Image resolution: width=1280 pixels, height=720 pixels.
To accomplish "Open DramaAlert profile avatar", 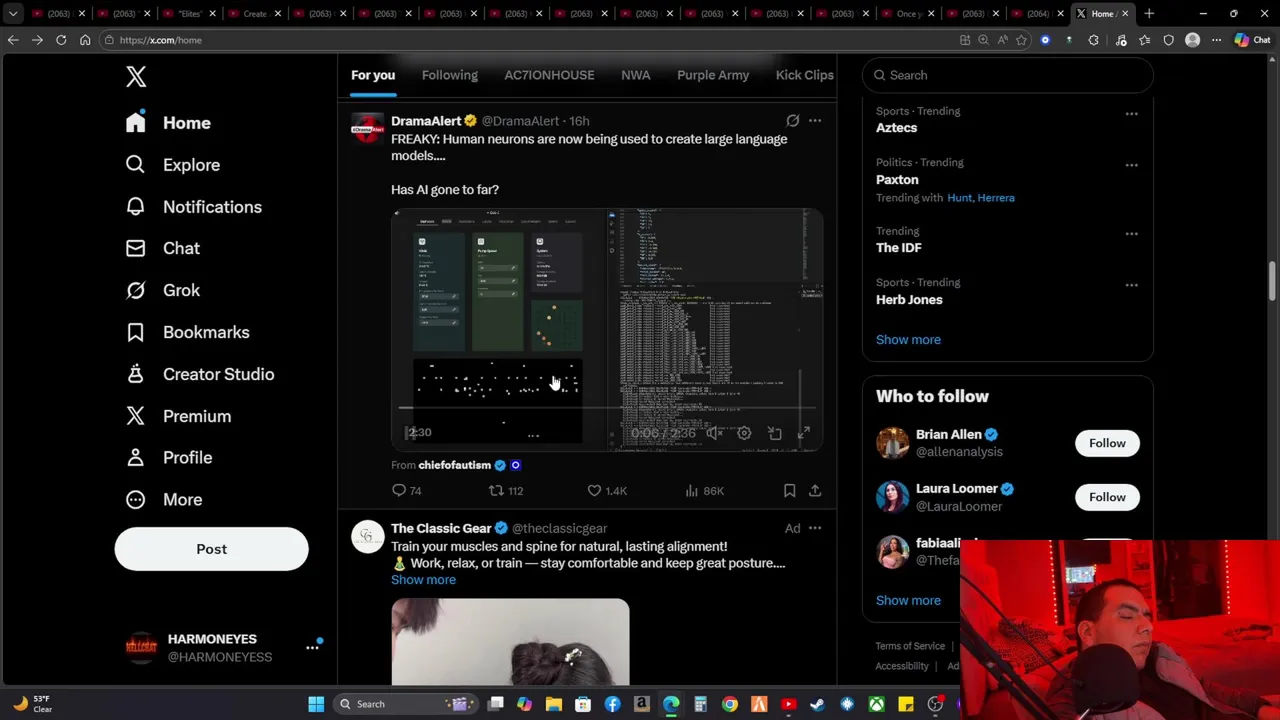I will [x=367, y=129].
